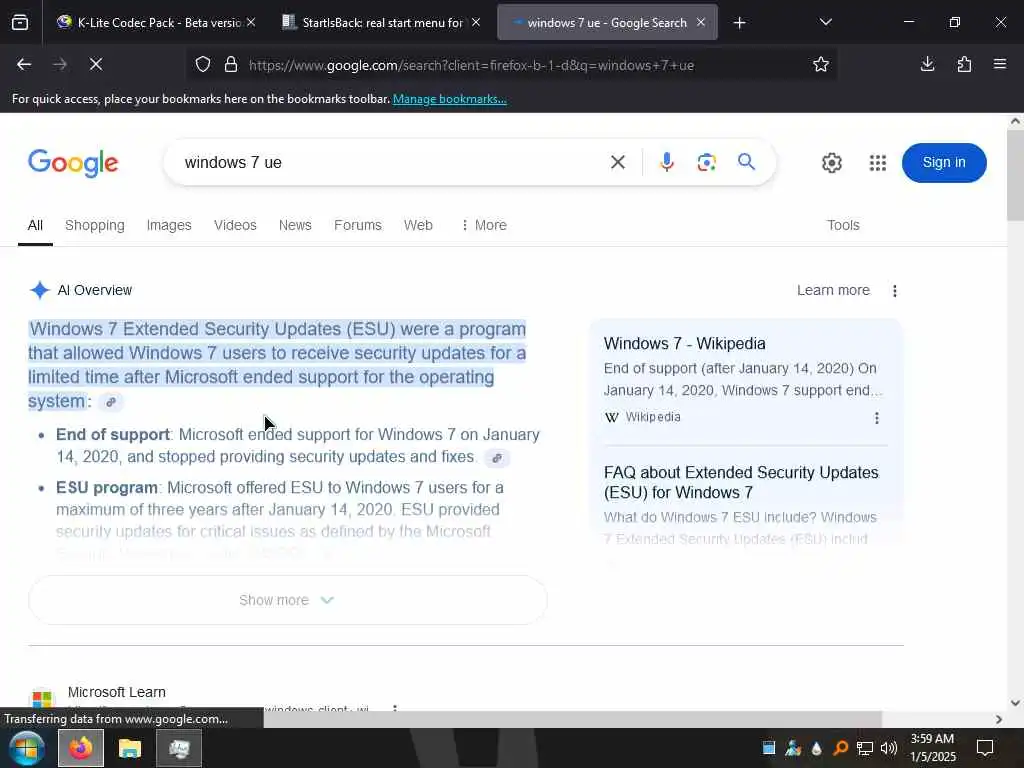Expand AI Overview with Show more

(287, 600)
